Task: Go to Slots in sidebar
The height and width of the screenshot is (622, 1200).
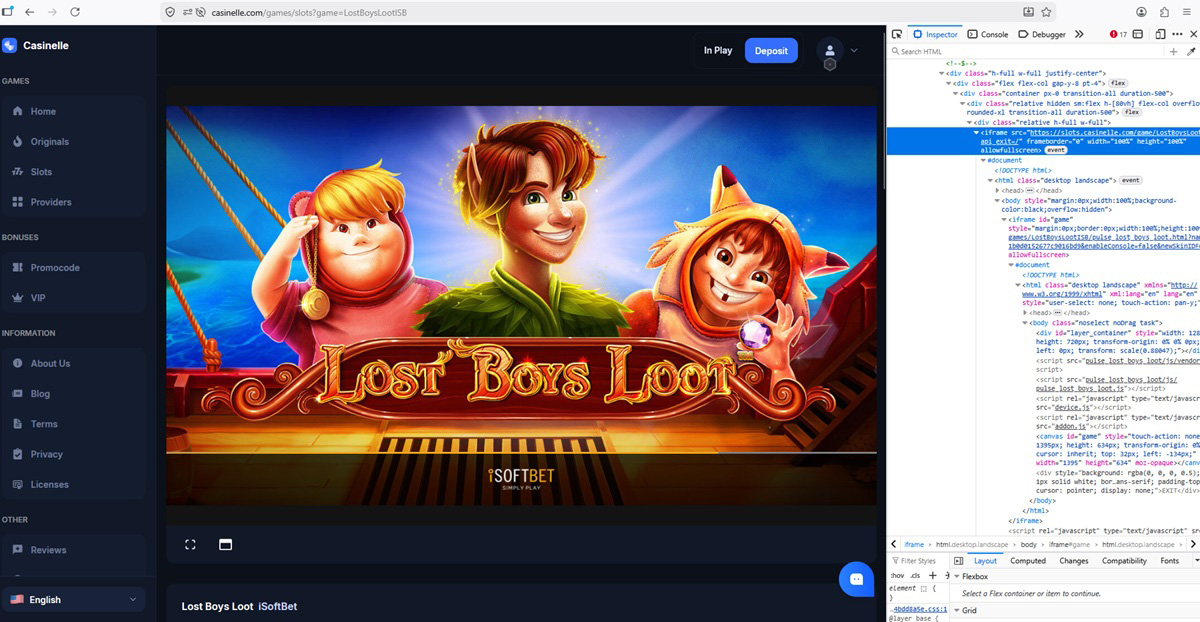Action: tap(72, 172)
